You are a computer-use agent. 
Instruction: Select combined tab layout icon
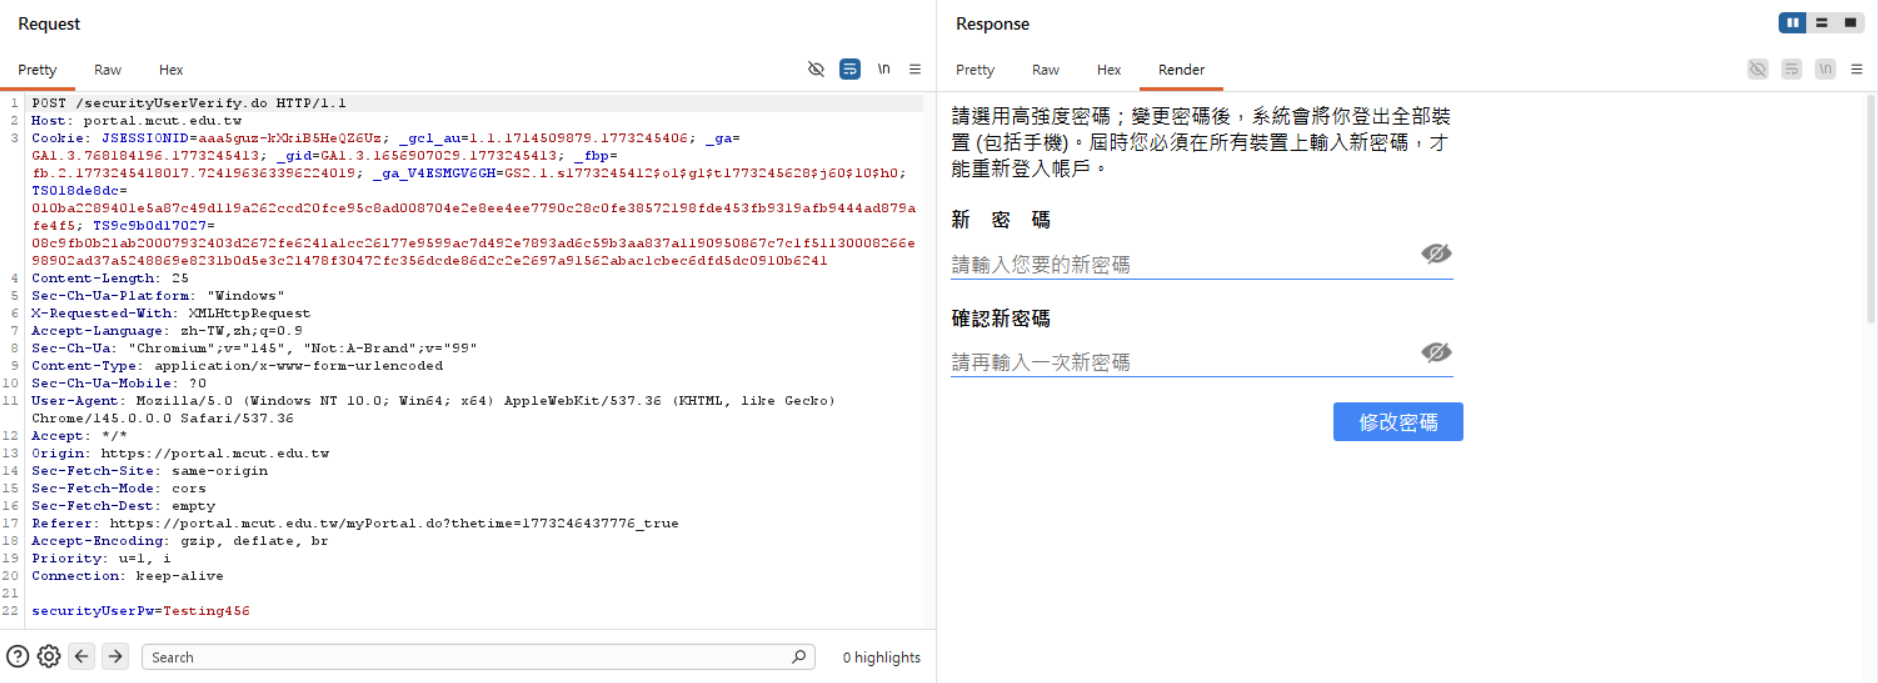(x=1851, y=22)
